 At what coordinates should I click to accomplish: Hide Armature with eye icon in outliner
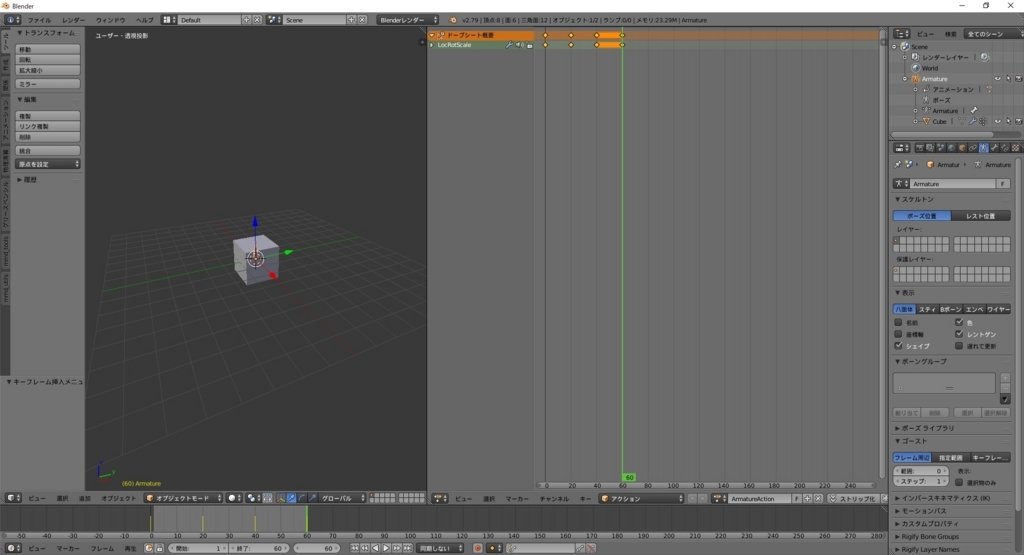[997, 79]
